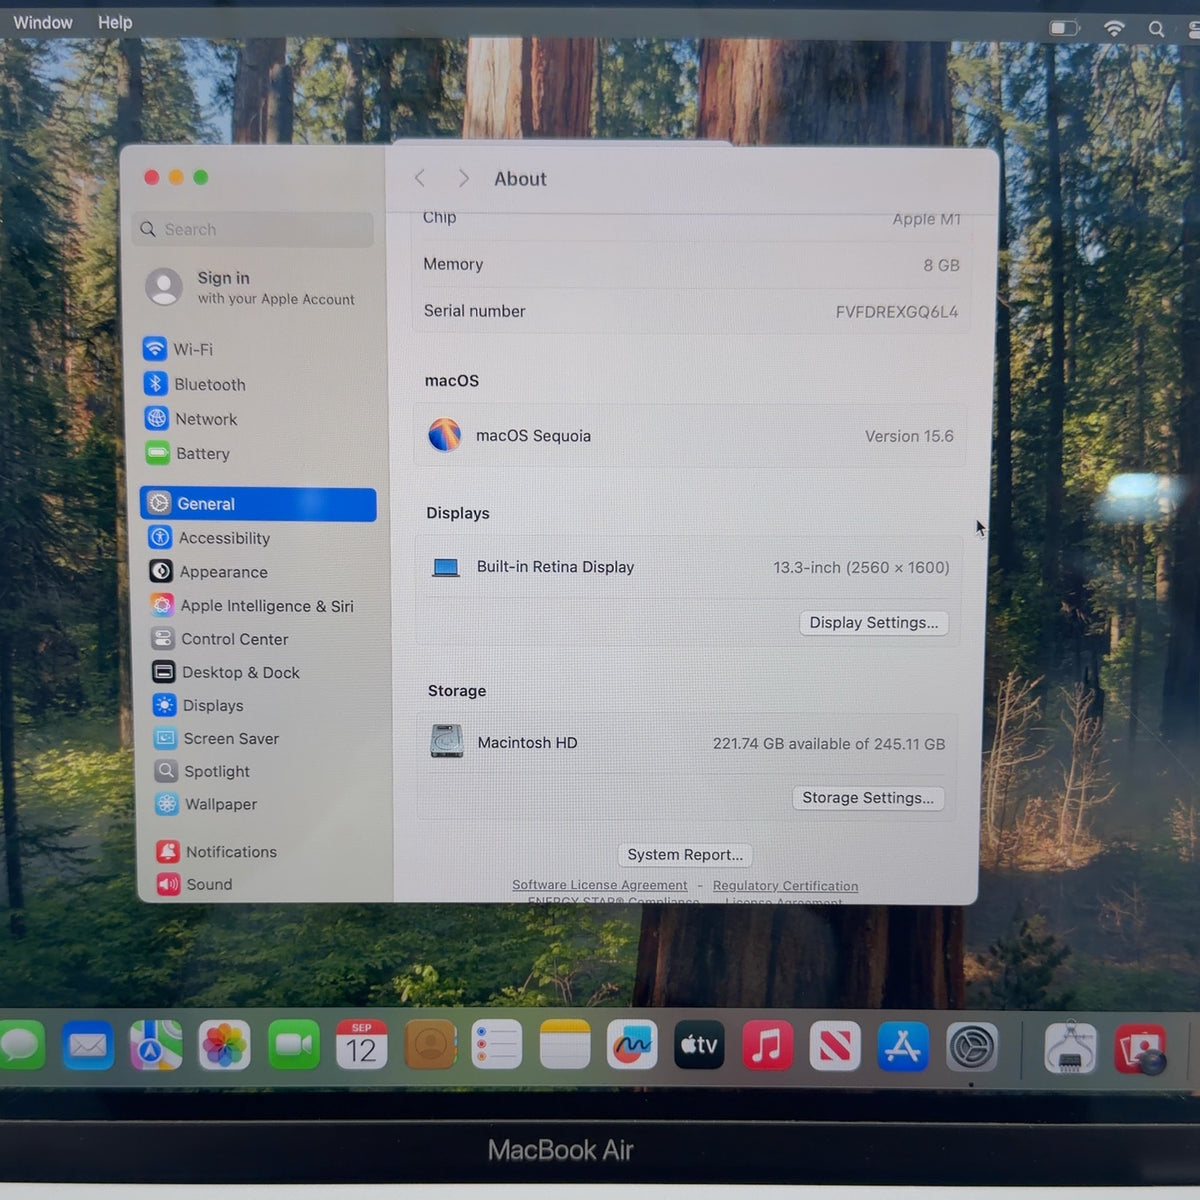Screen dimensions: 1200x1200
Task: Launch Maps from the Dock
Action: point(156,1046)
